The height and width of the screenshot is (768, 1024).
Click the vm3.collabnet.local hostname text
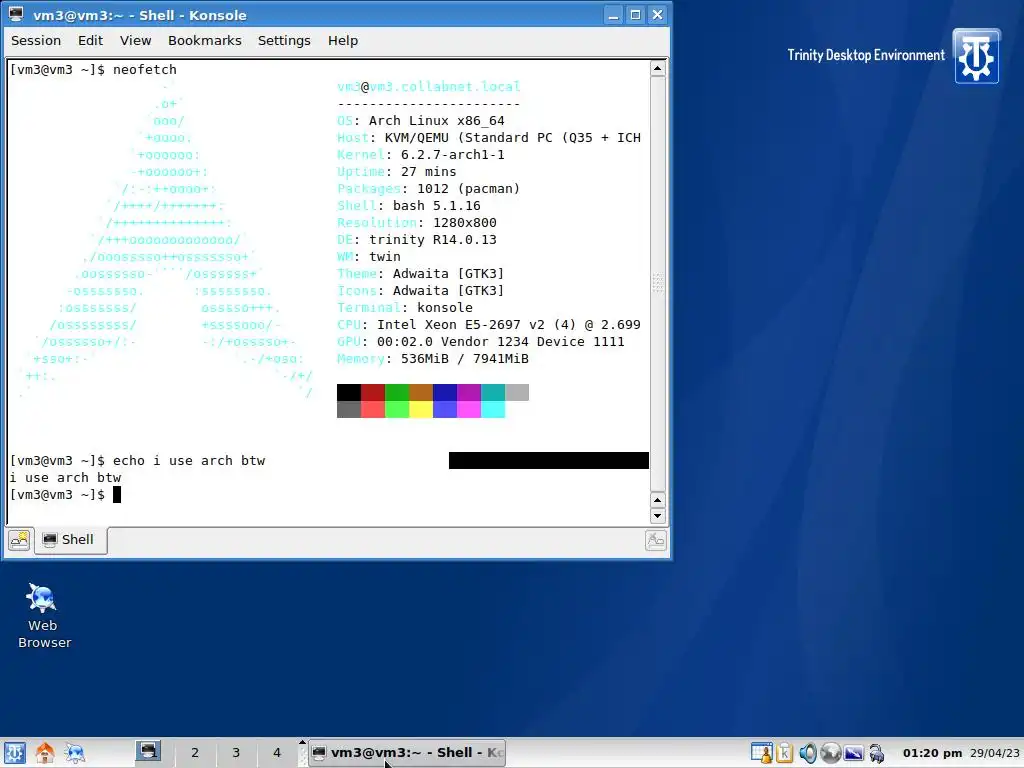pyautogui.click(x=445, y=86)
